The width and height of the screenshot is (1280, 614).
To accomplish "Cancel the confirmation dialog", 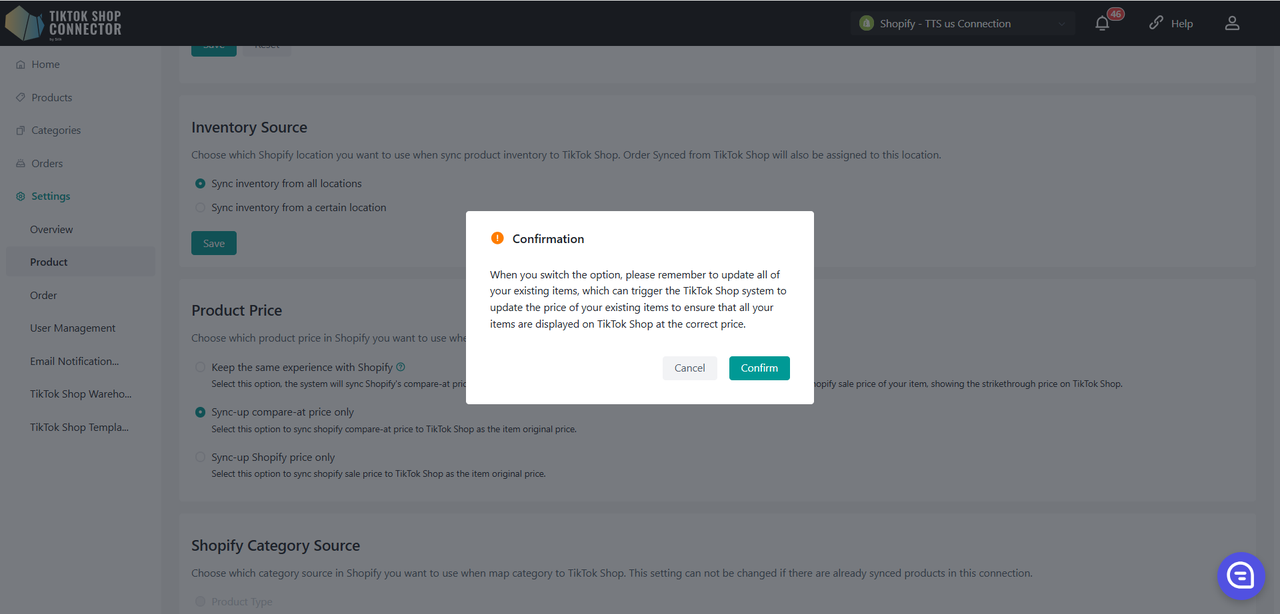I will pyautogui.click(x=689, y=368).
